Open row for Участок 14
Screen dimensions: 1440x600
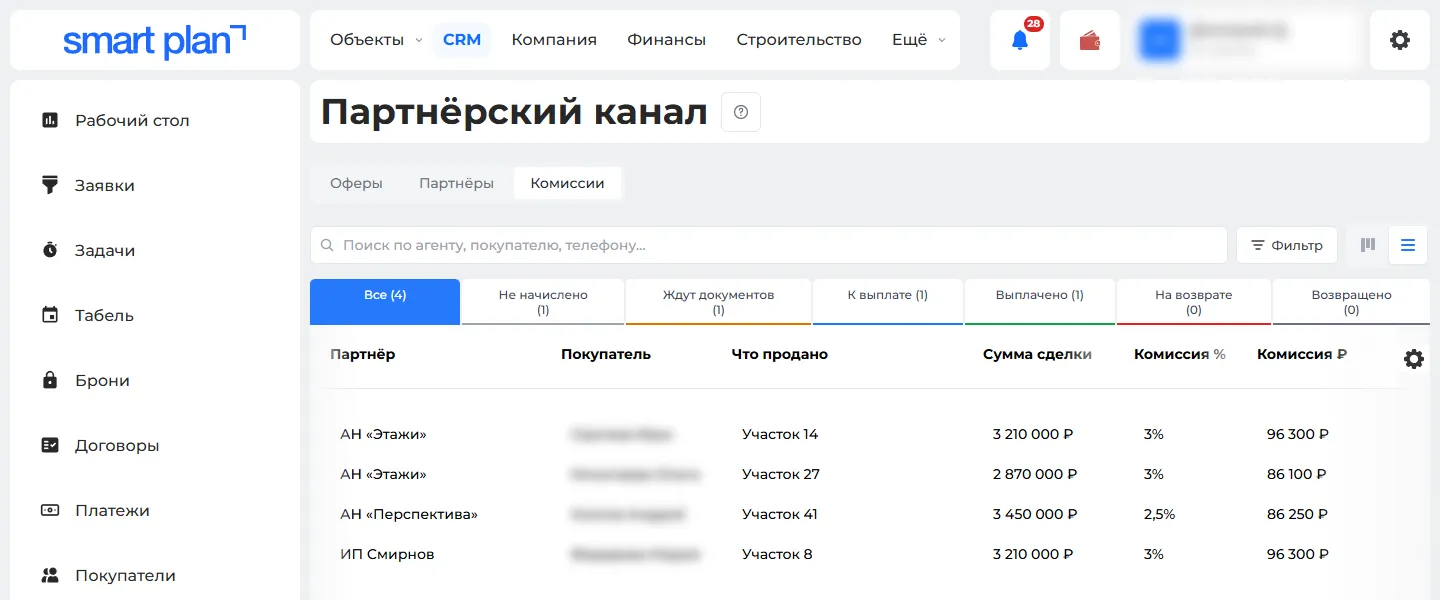(780, 434)
